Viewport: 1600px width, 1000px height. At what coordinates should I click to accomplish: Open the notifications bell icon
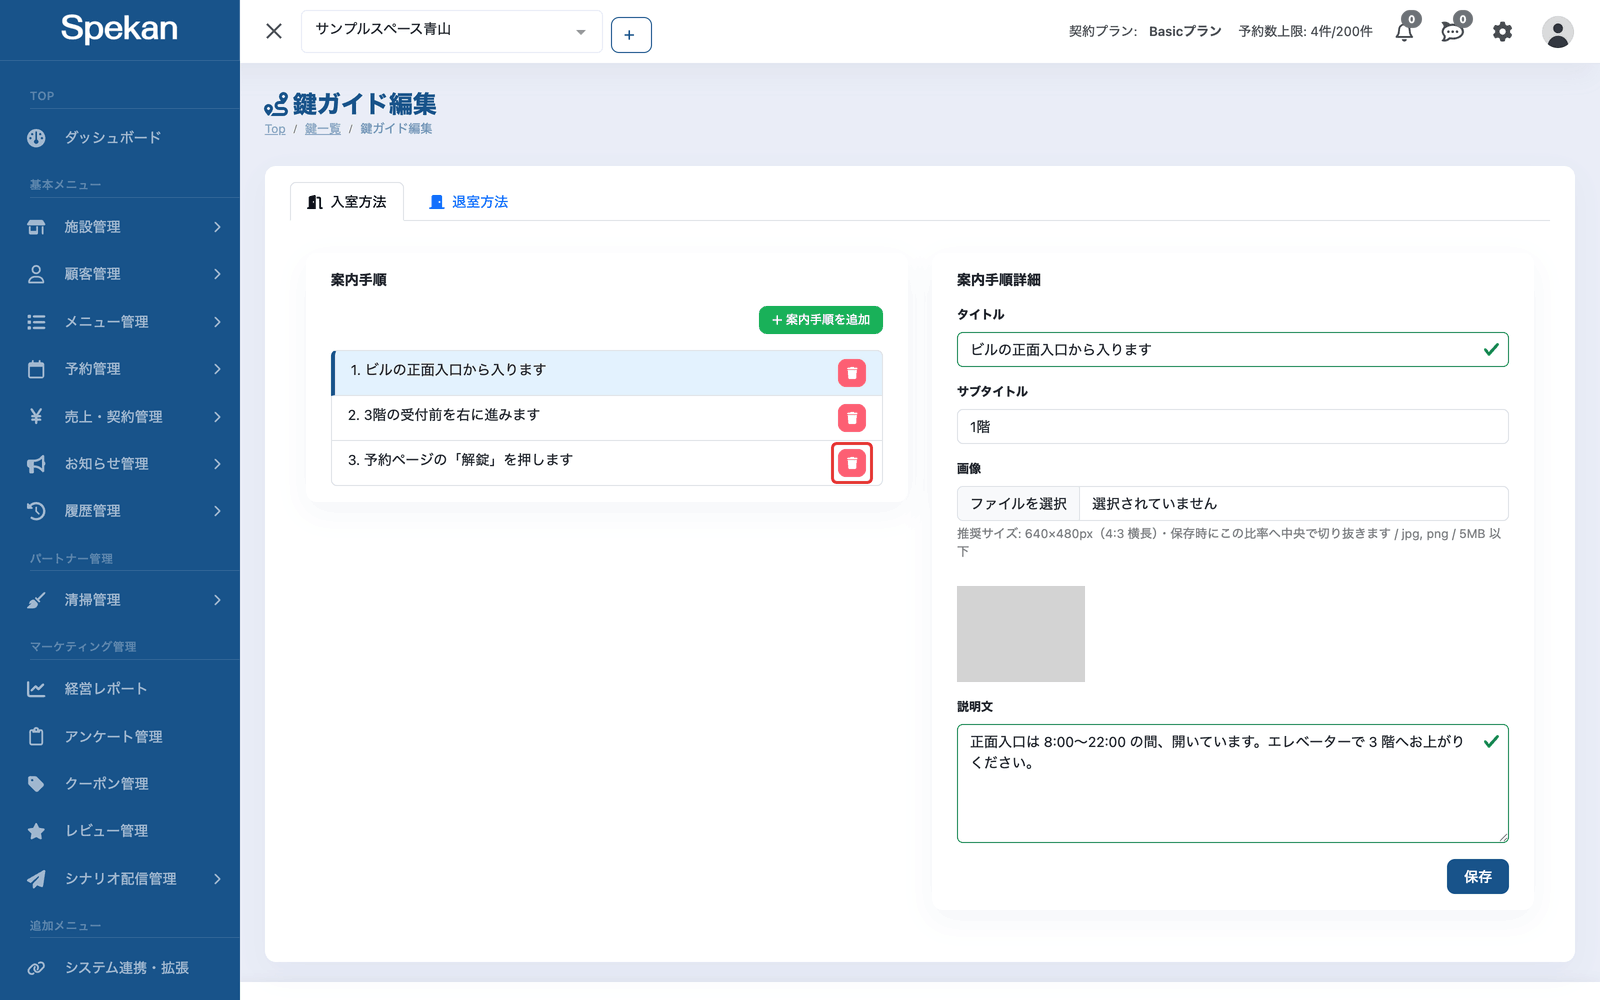click(1404, 32)
